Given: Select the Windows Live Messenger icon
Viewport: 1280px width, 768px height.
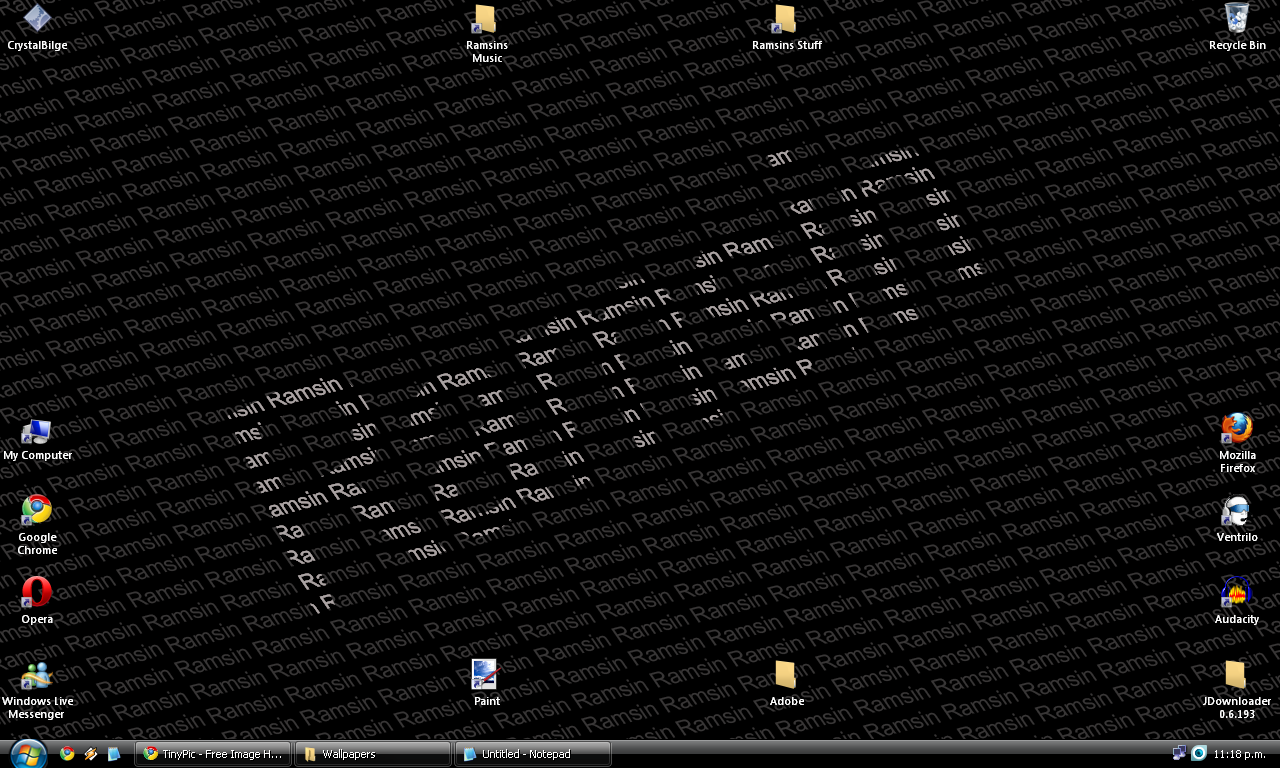Looking at the screenshot, I should 37,676.
